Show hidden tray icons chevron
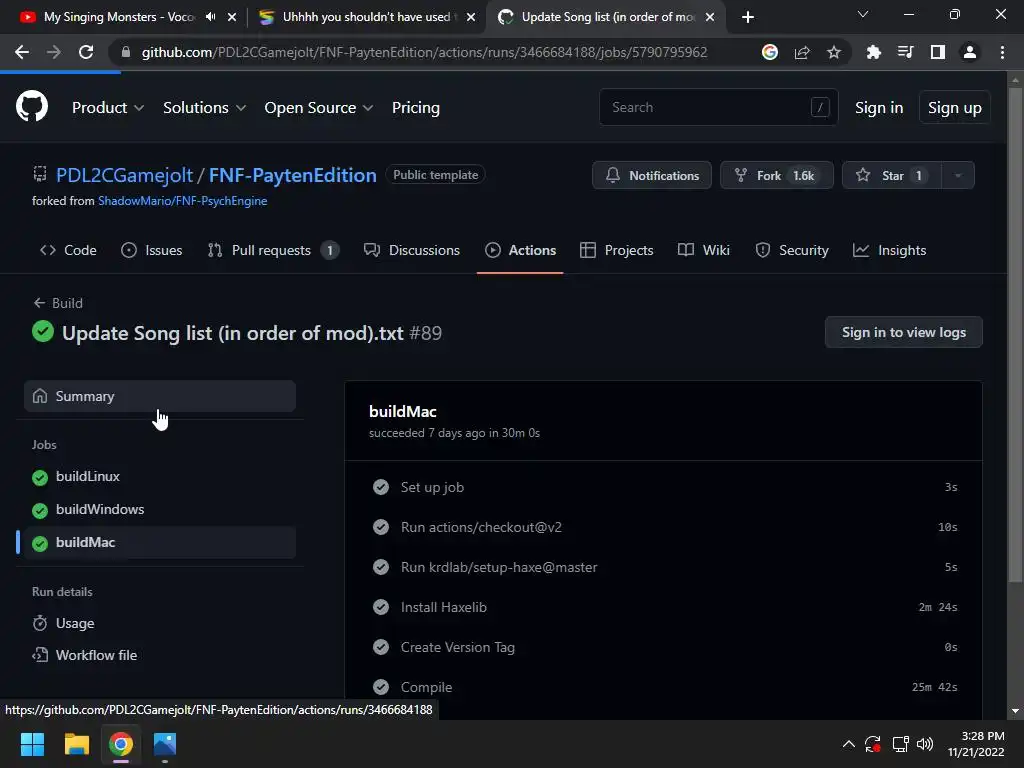The width and height of the screenshot is (1024, 768). coord(848,744)
